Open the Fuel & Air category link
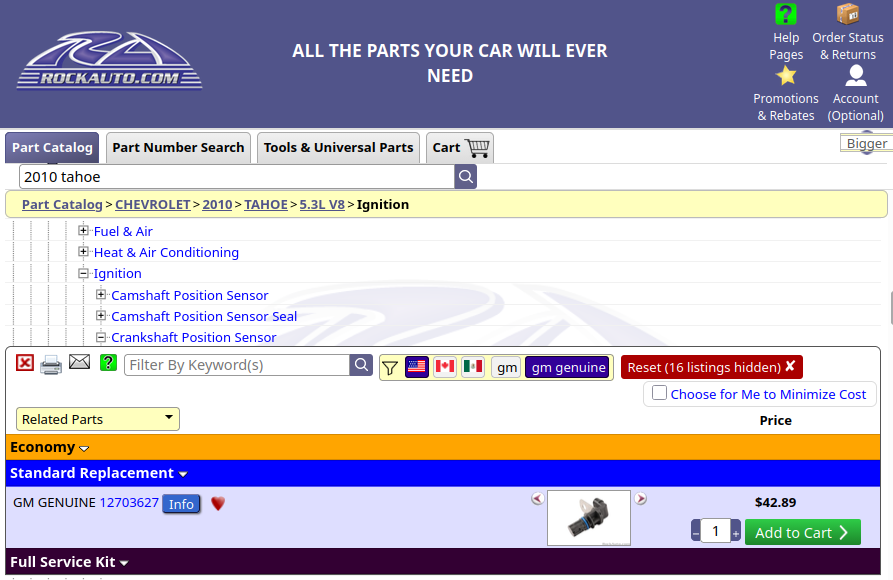 coord(123,231)
